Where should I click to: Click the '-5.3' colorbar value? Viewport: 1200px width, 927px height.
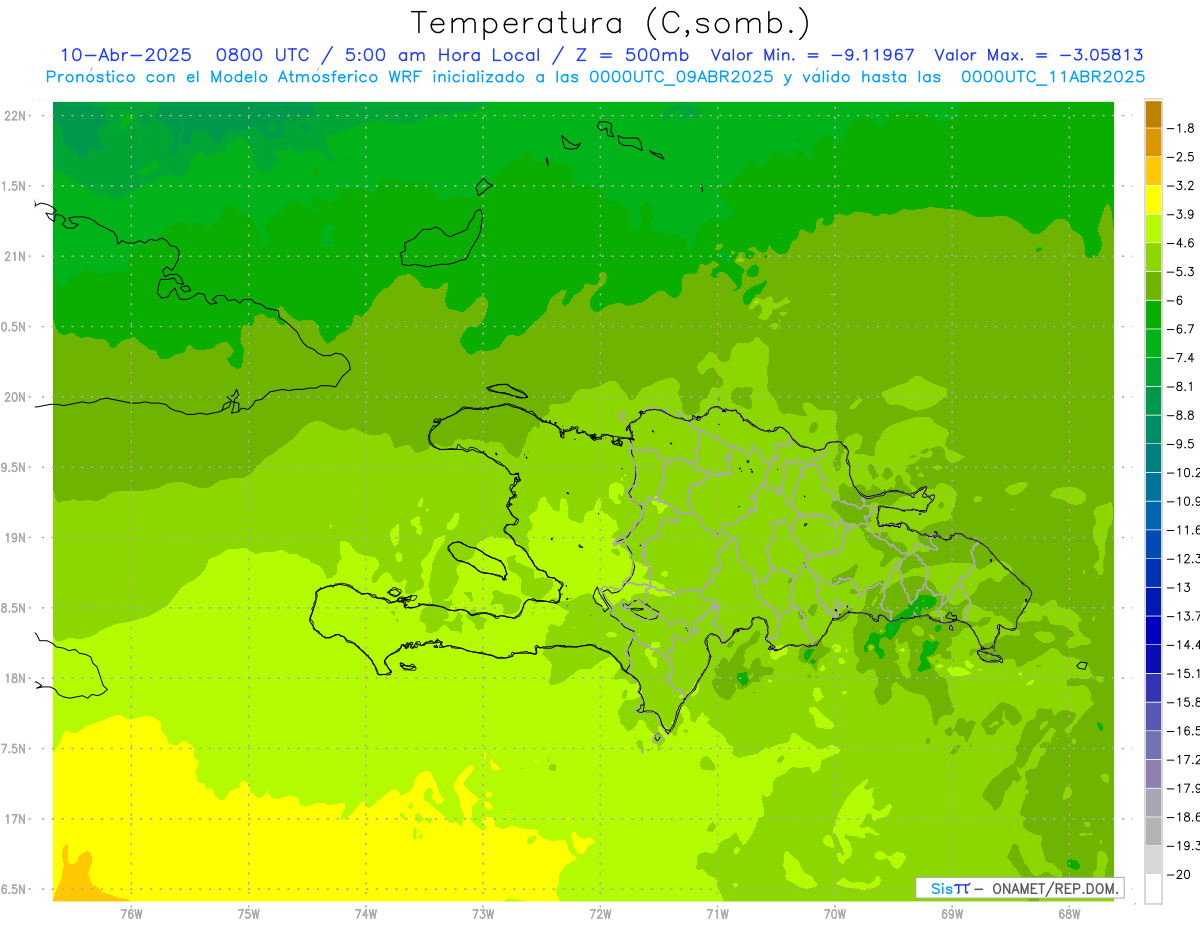pos(1181,272)
